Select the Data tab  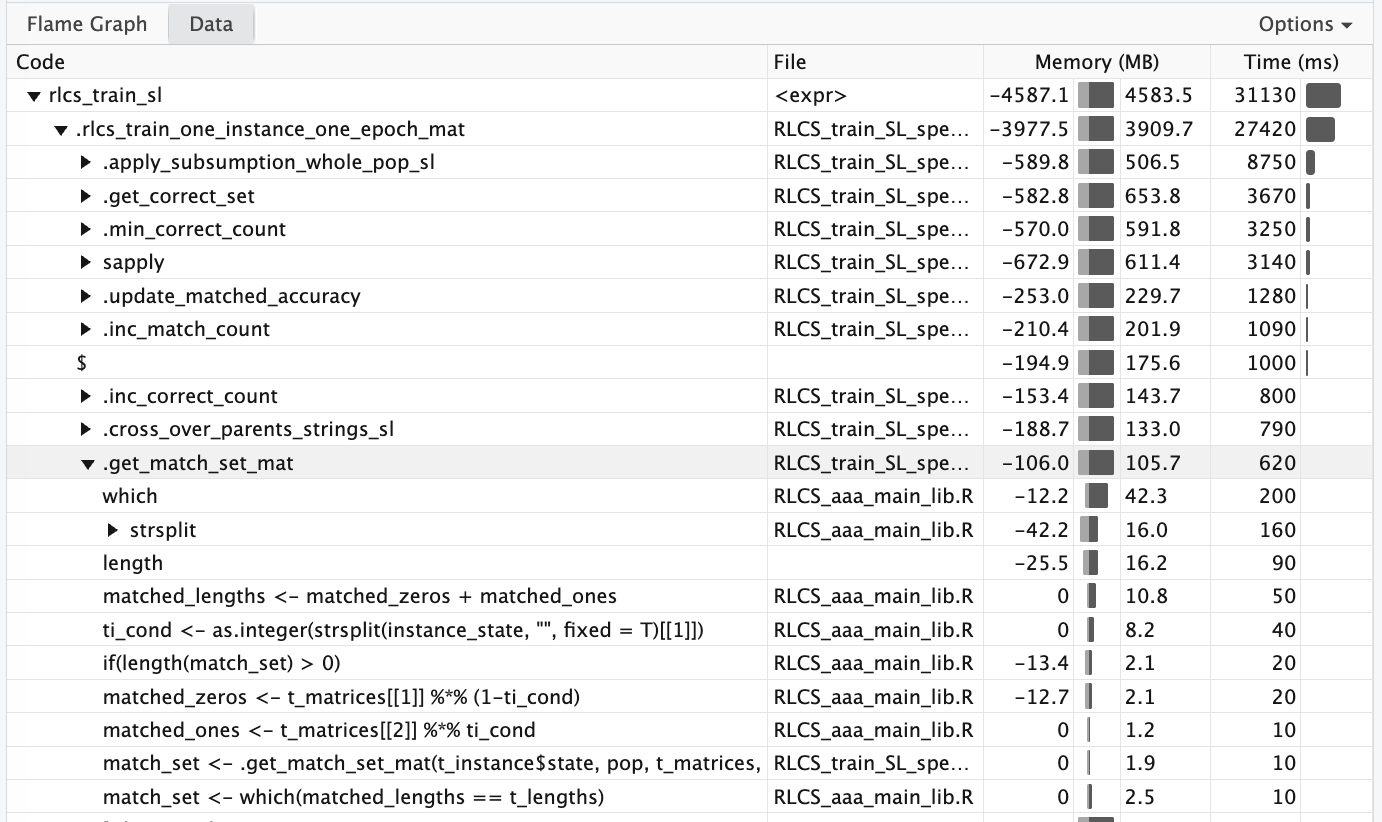[211, 24]
